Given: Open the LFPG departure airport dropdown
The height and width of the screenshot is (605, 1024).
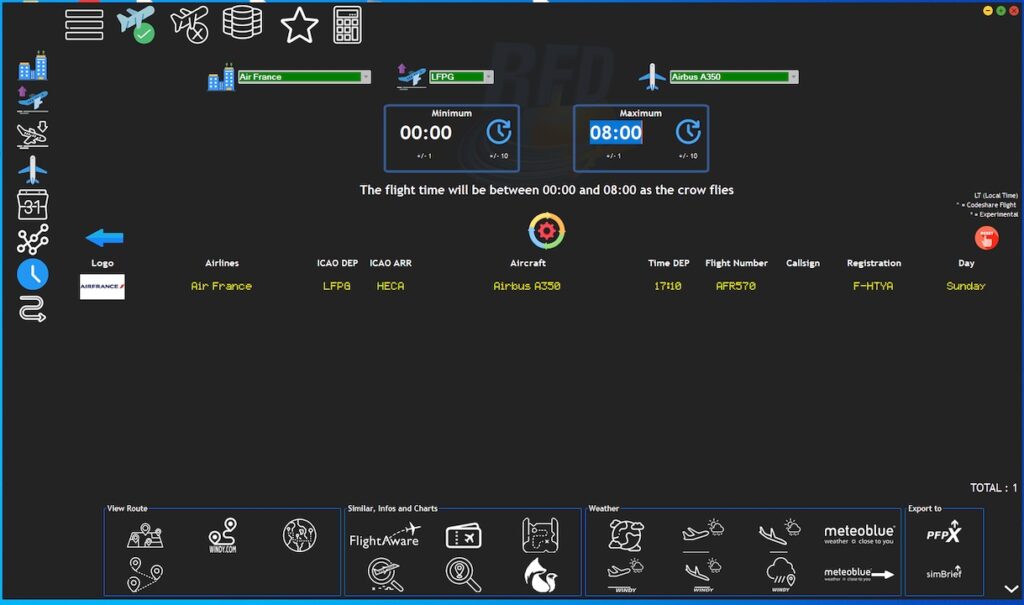Looking at the screenshot, I should (x=461, y=77).
